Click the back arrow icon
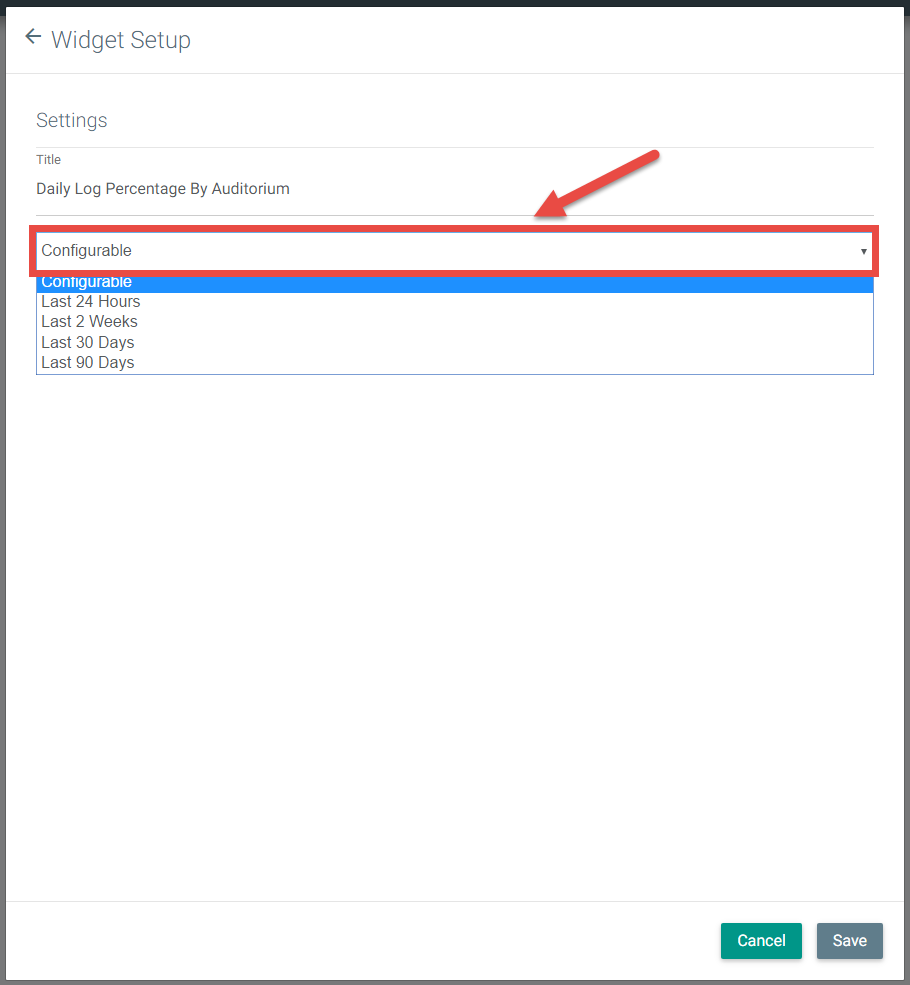910x985 pixels. point(33,38)
